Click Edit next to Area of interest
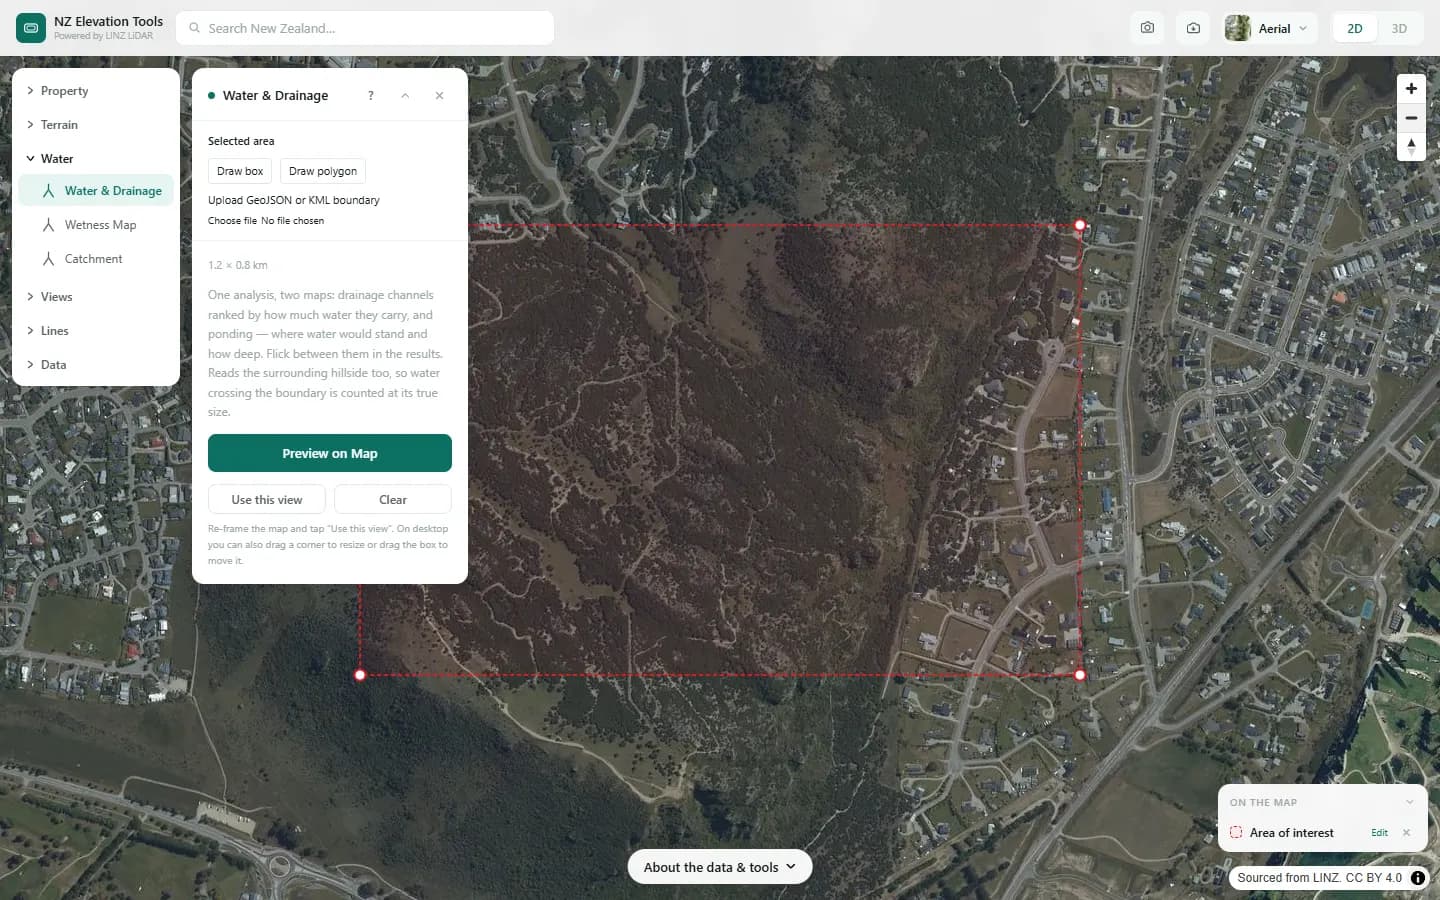 pos(1379,833)
